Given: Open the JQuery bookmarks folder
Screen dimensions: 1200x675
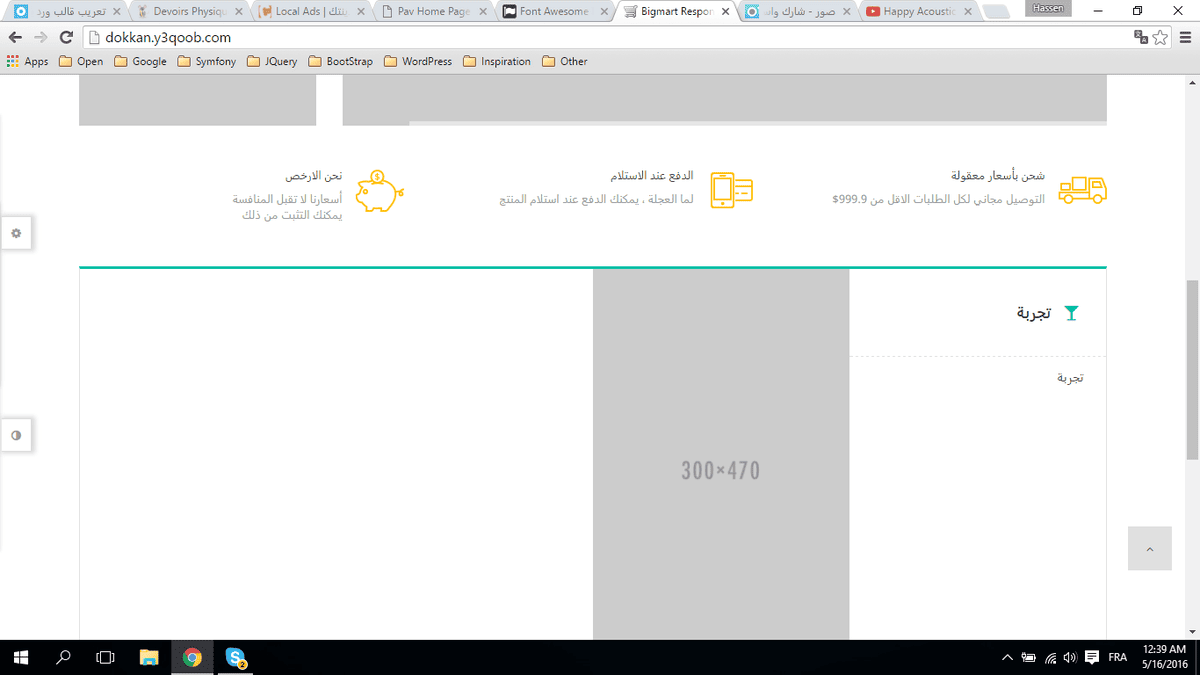Looking at the screenshot, I should (x=272, y=61).
